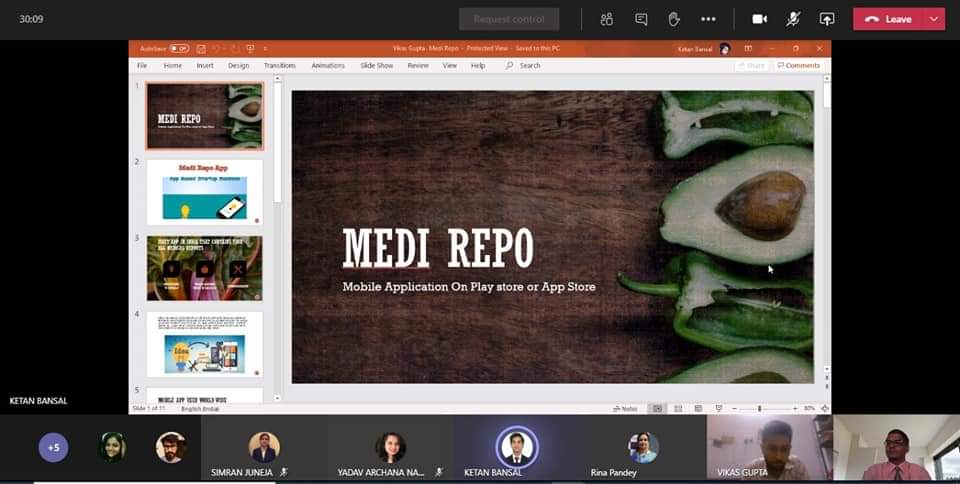Click the zoom slider handle
The image size is (960, 484).
coord(759,408)
